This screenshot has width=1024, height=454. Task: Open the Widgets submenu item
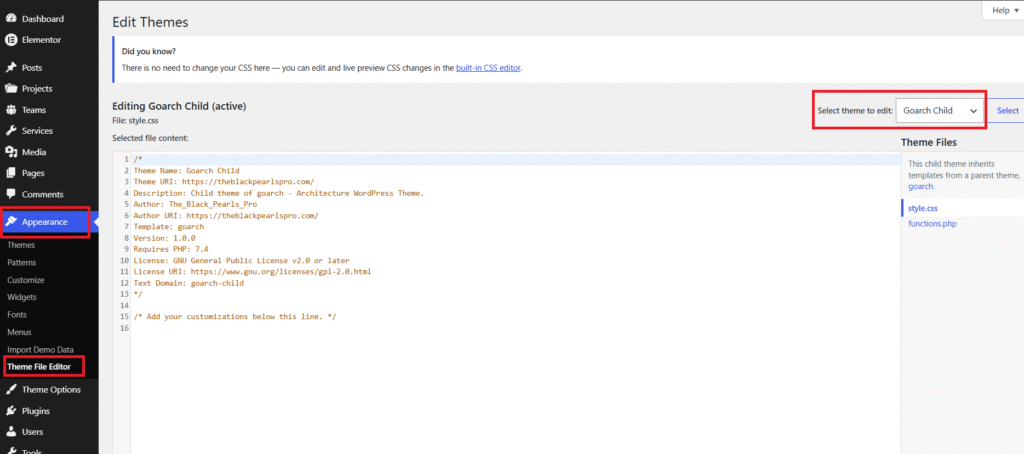22,297
